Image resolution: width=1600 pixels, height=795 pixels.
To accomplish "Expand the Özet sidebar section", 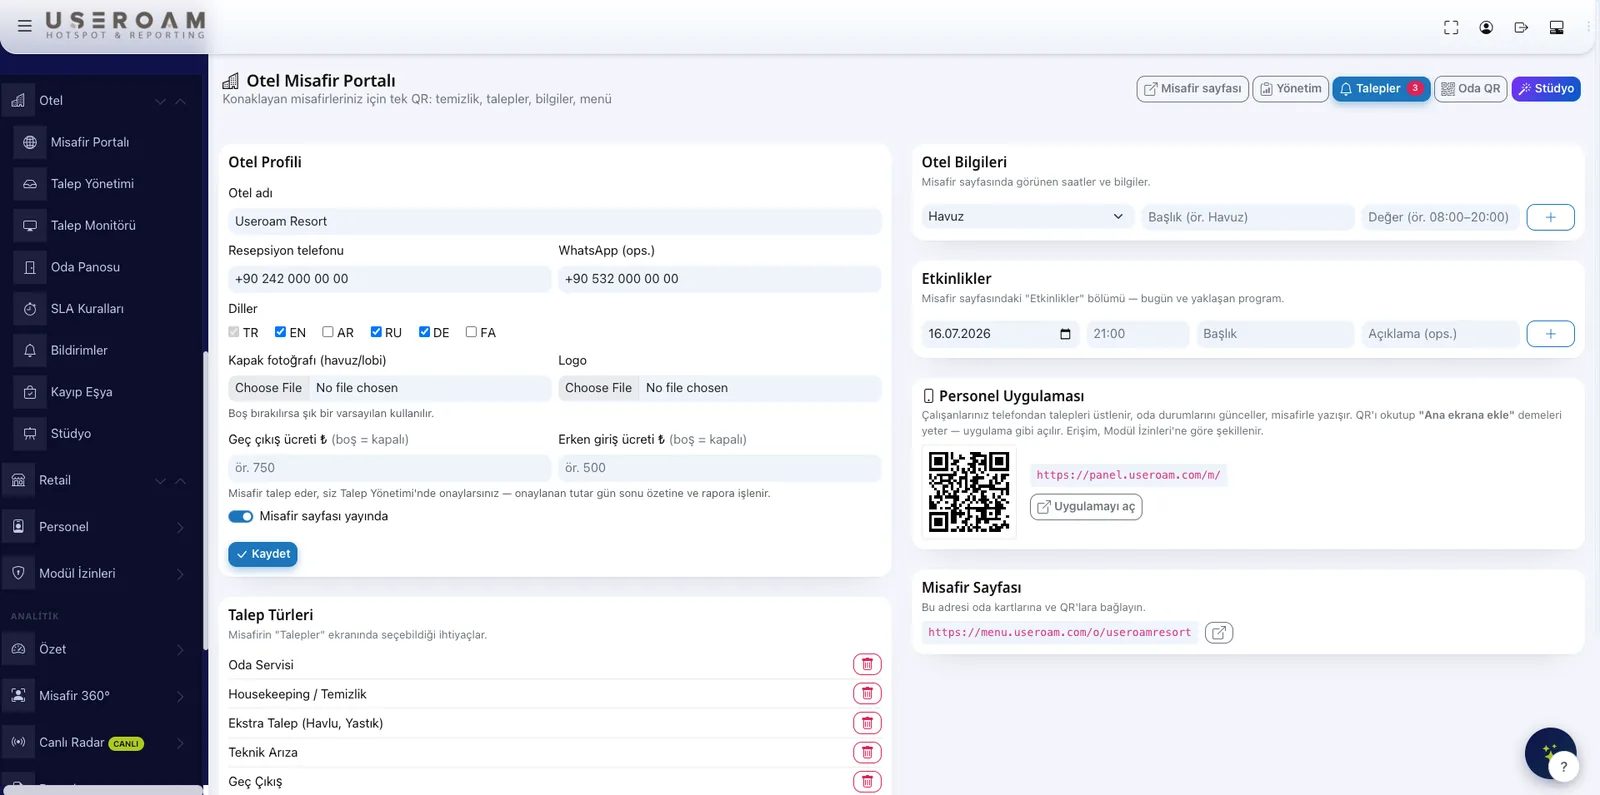I will pos(180,650).
